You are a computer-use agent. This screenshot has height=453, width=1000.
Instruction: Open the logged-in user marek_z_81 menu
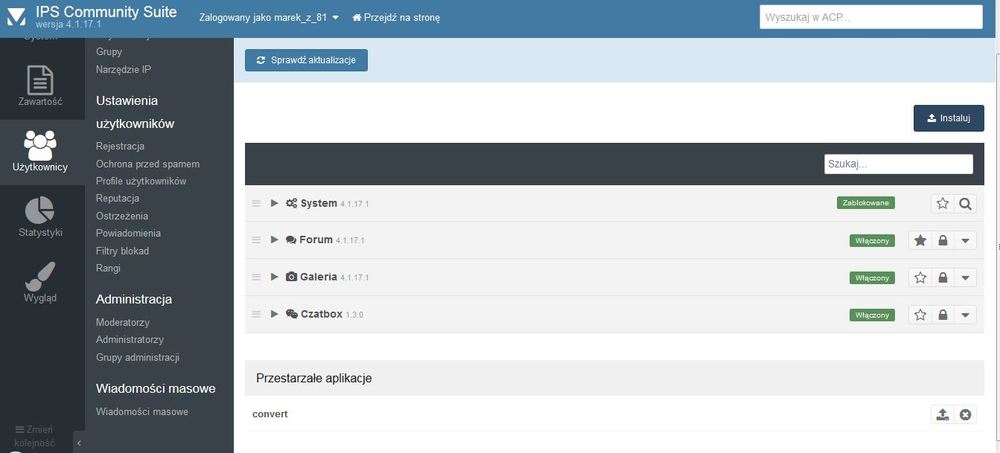coord(269,18)
